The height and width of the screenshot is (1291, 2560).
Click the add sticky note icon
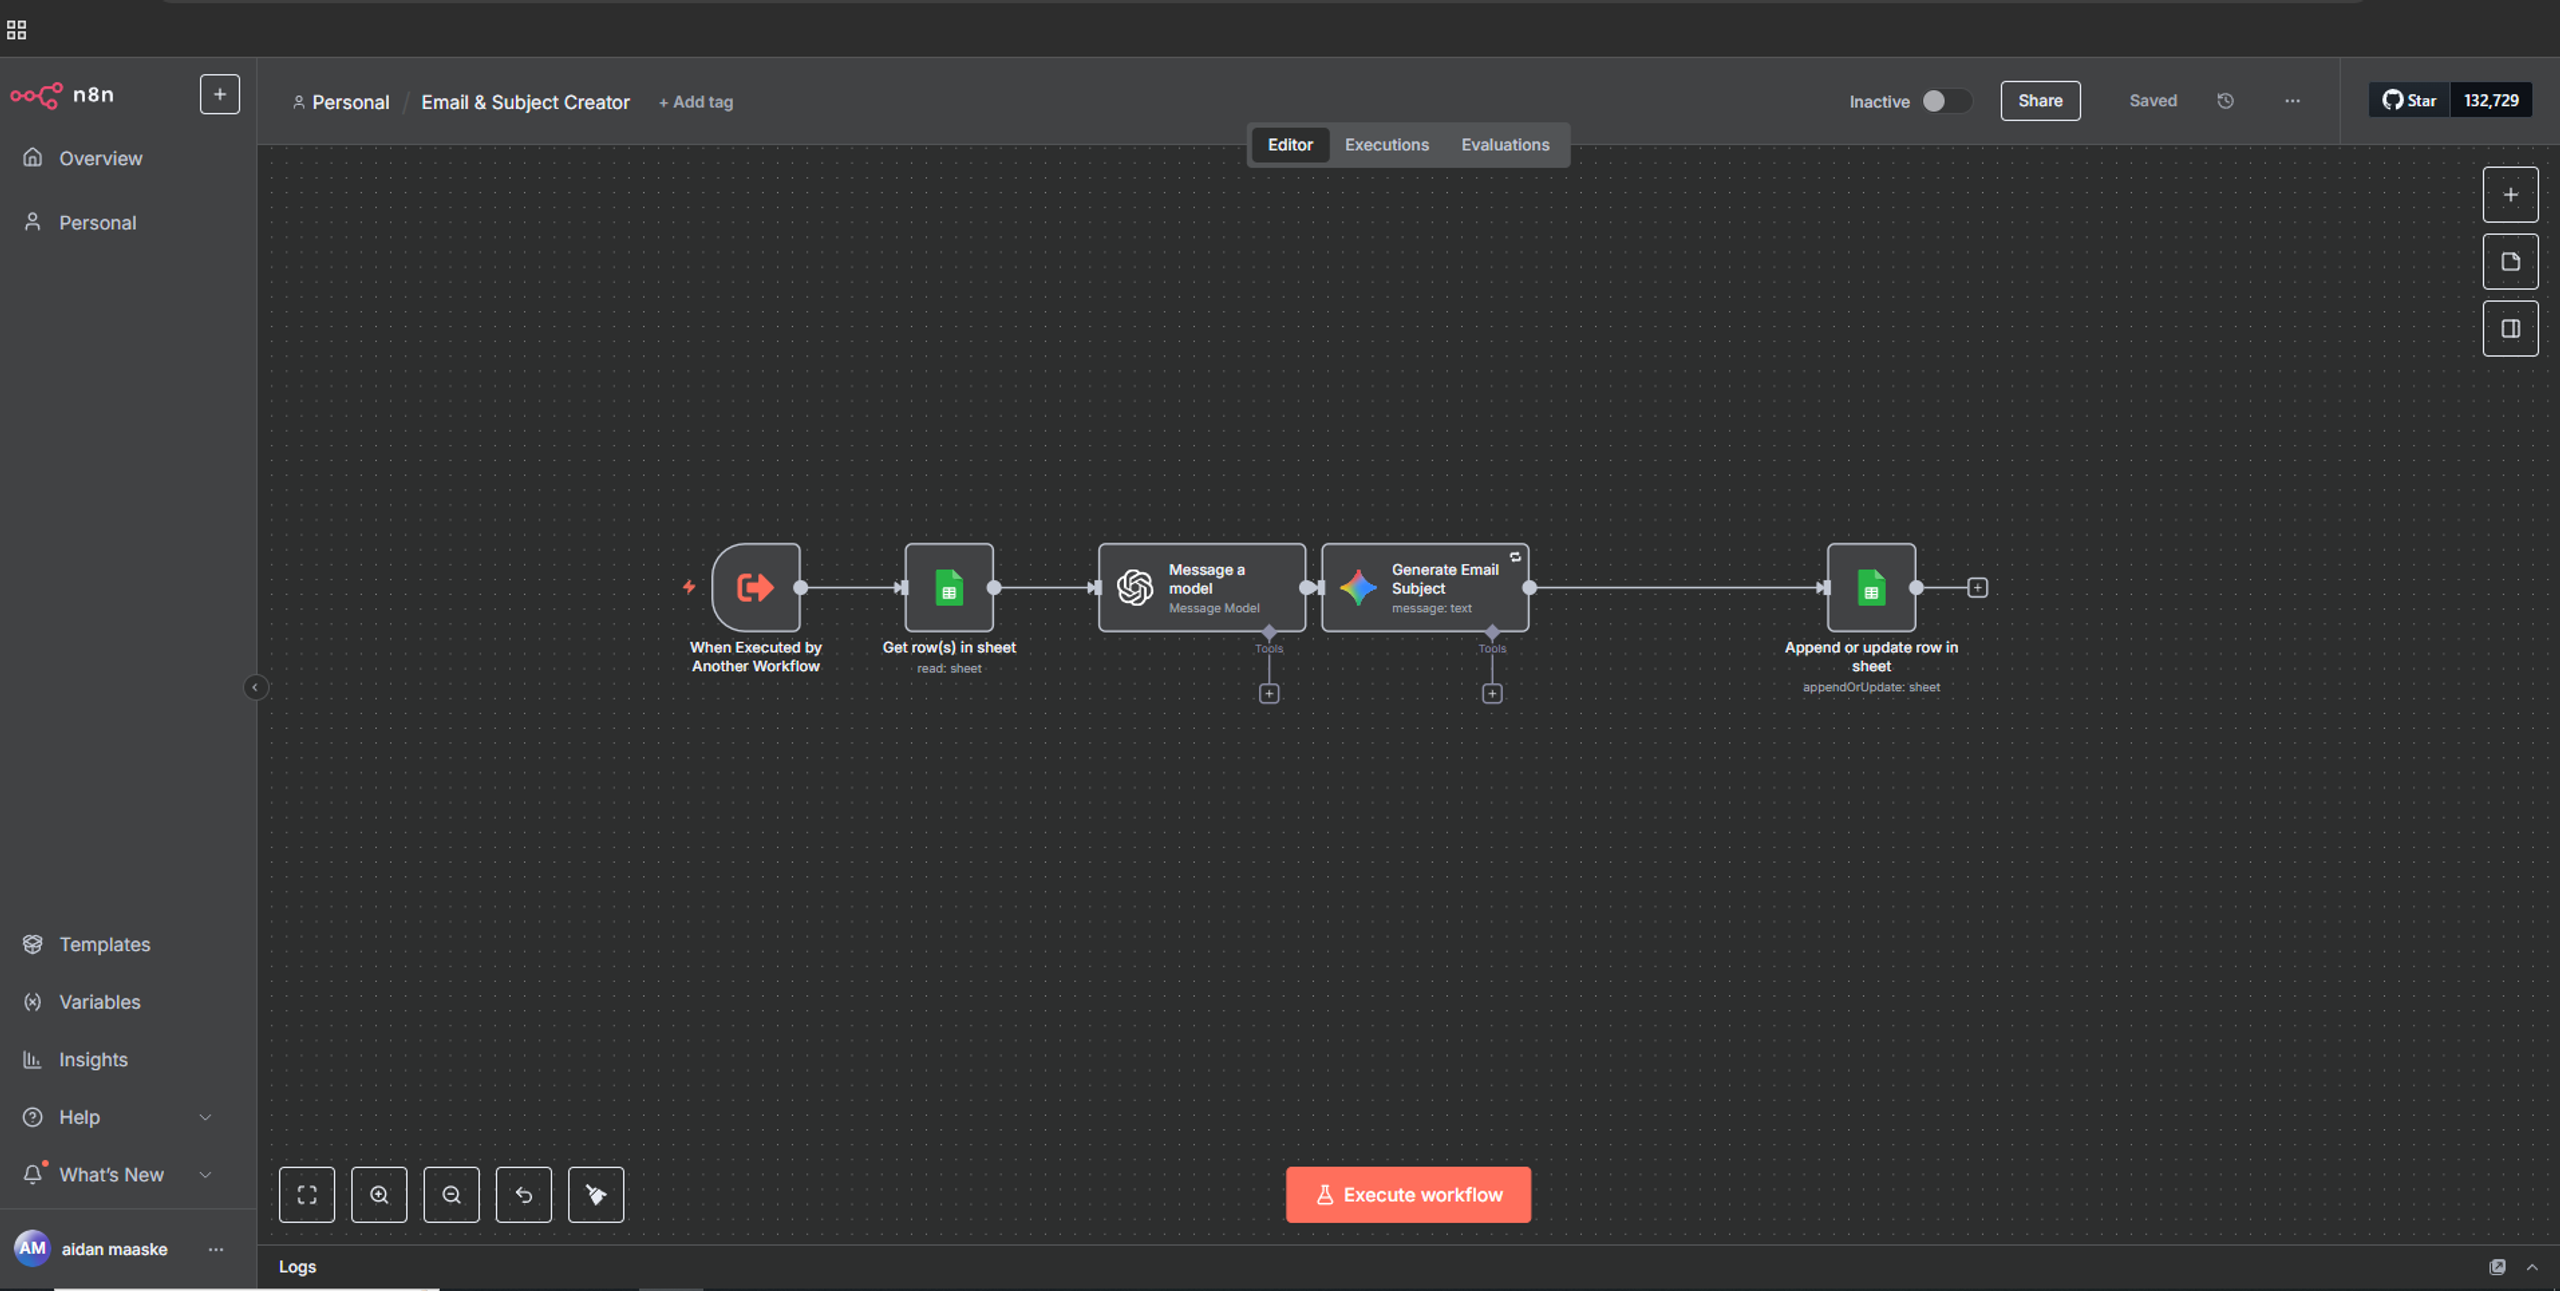pos(2510,262)
